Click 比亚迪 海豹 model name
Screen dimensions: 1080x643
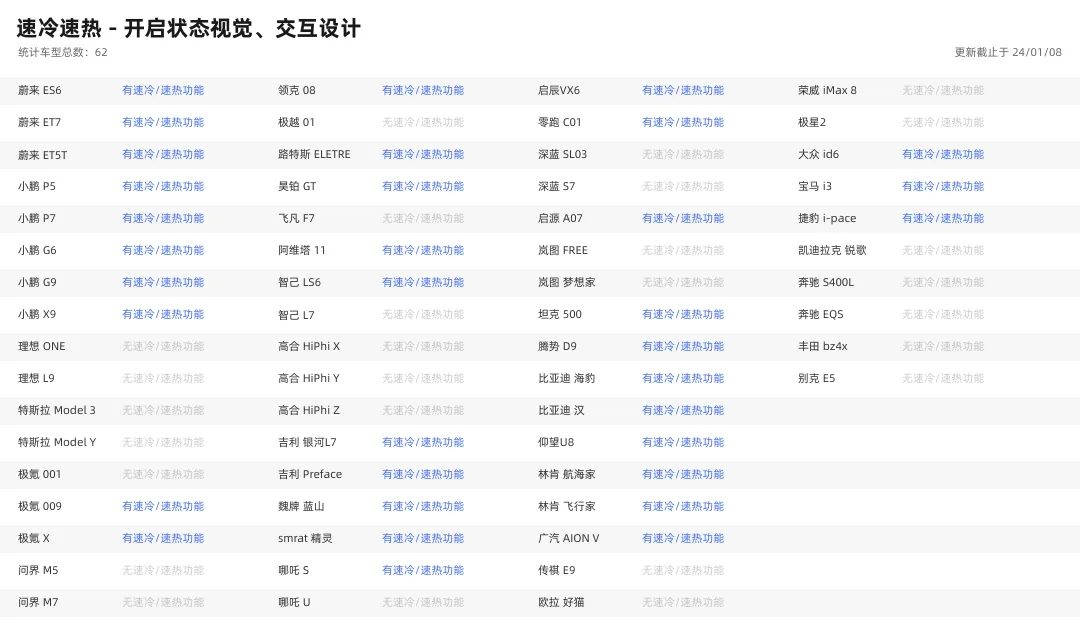point(566,379)
